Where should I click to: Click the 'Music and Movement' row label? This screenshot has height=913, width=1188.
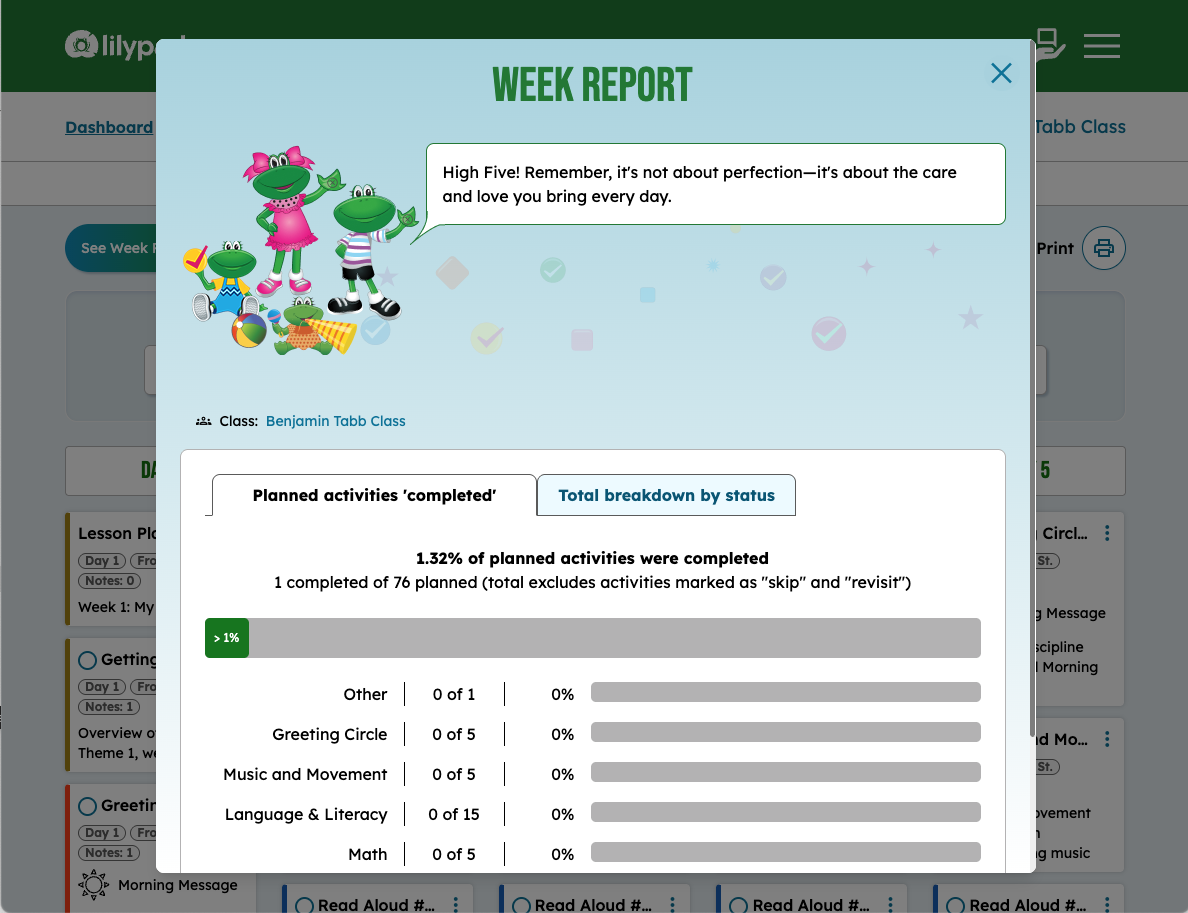coord(305,774)
